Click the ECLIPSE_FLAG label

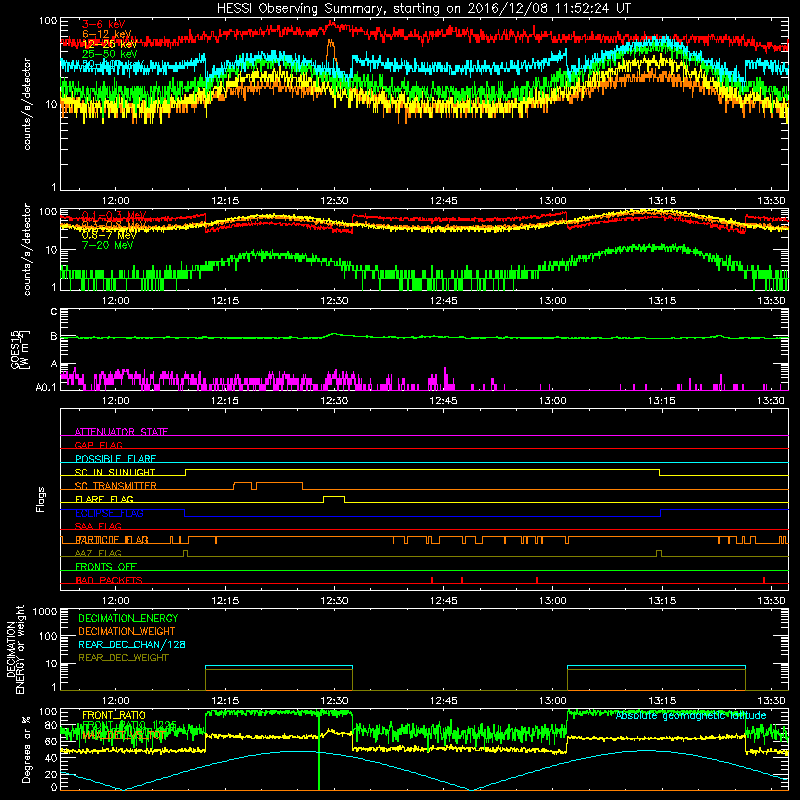[109, 513]
